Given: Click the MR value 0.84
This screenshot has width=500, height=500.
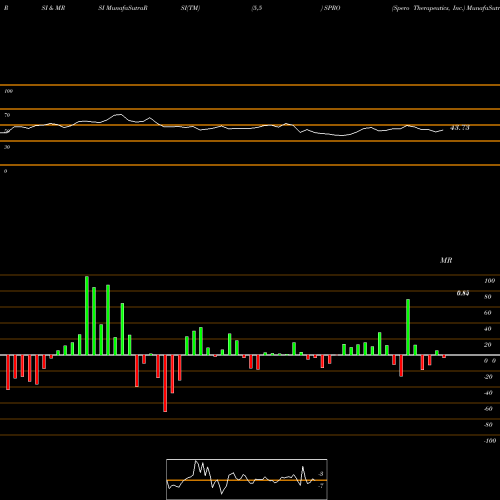Looking at the screenshot, I should [x=463, y=293].
